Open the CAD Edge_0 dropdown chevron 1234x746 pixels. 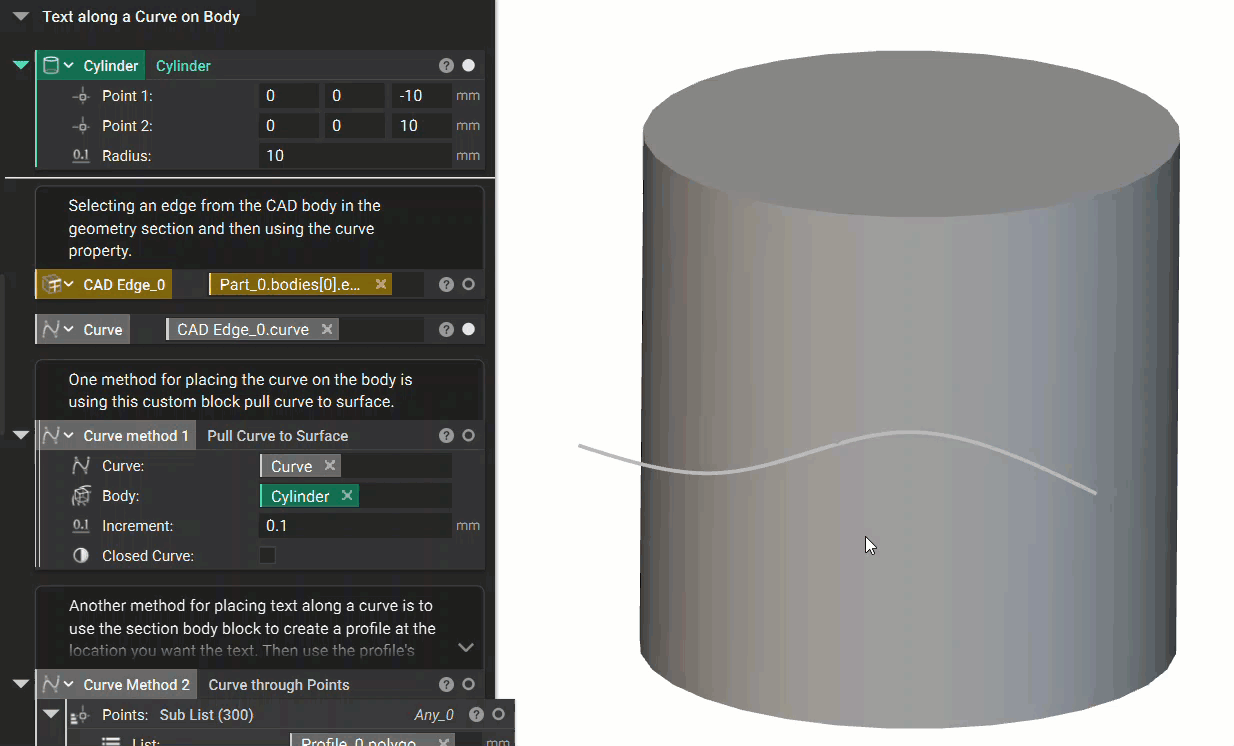point(69,284)
